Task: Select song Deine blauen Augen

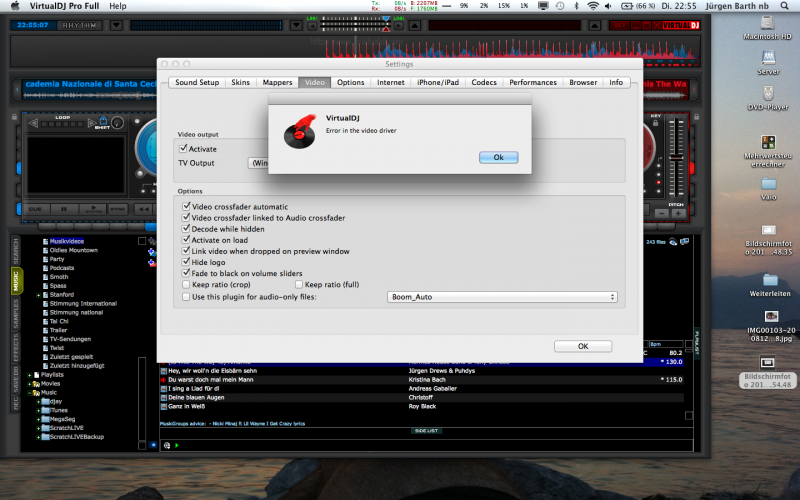Action: (x=196, y=397)
